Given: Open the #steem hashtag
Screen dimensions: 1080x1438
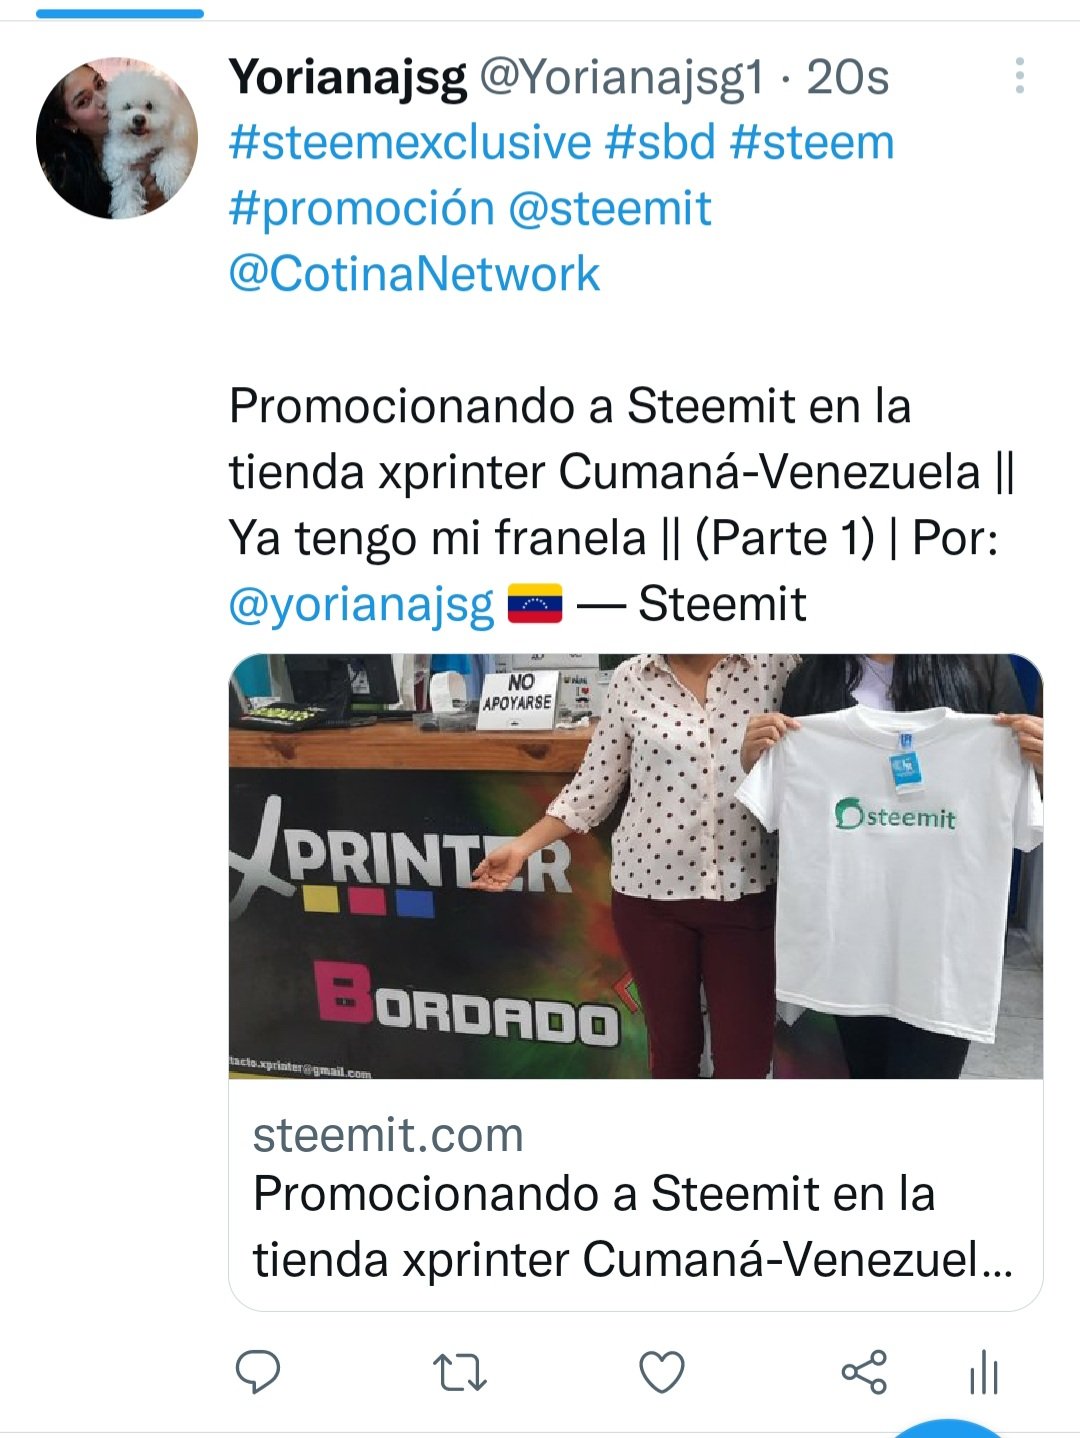Looking at the screenshot, I should click(x=812, y=142).
